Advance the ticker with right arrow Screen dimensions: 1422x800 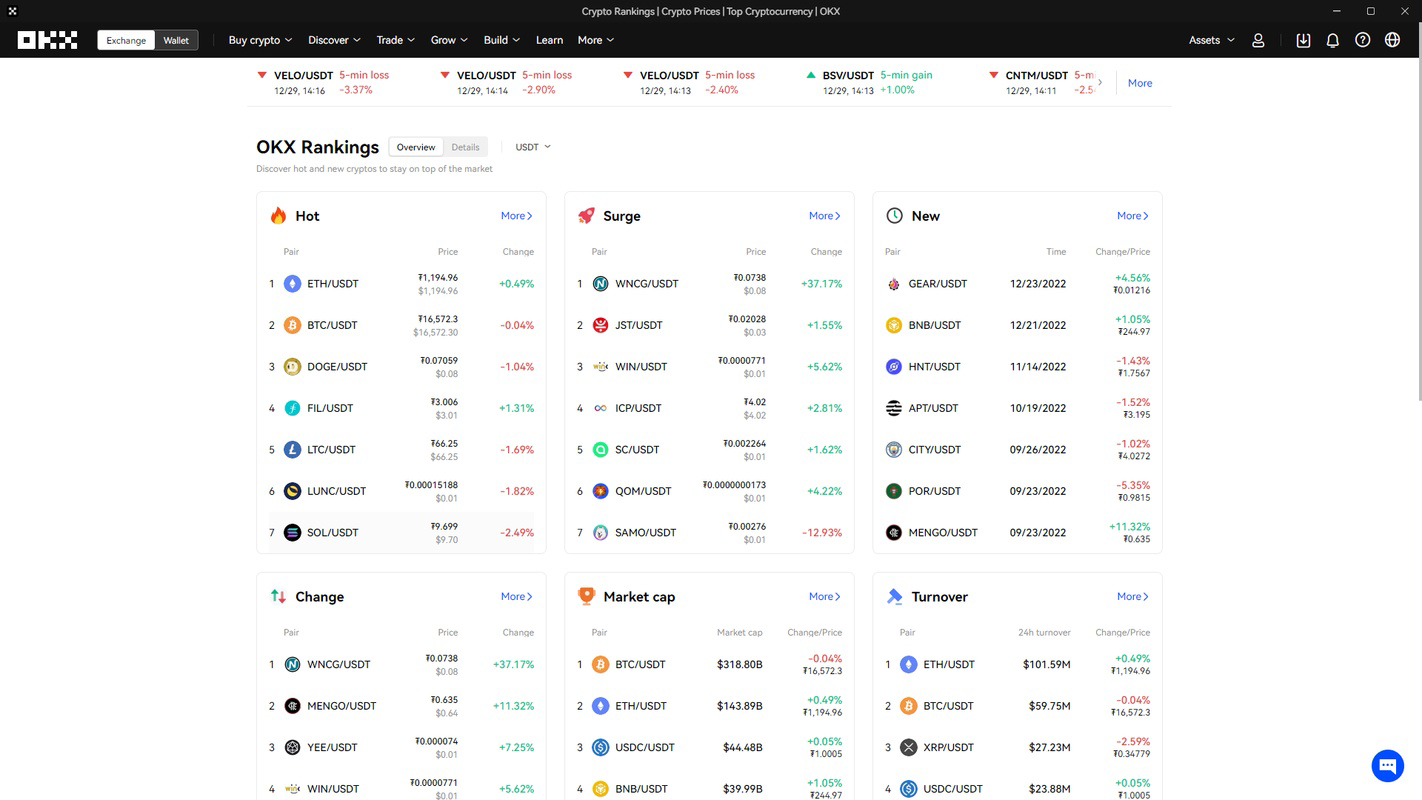coord(1100,83)
